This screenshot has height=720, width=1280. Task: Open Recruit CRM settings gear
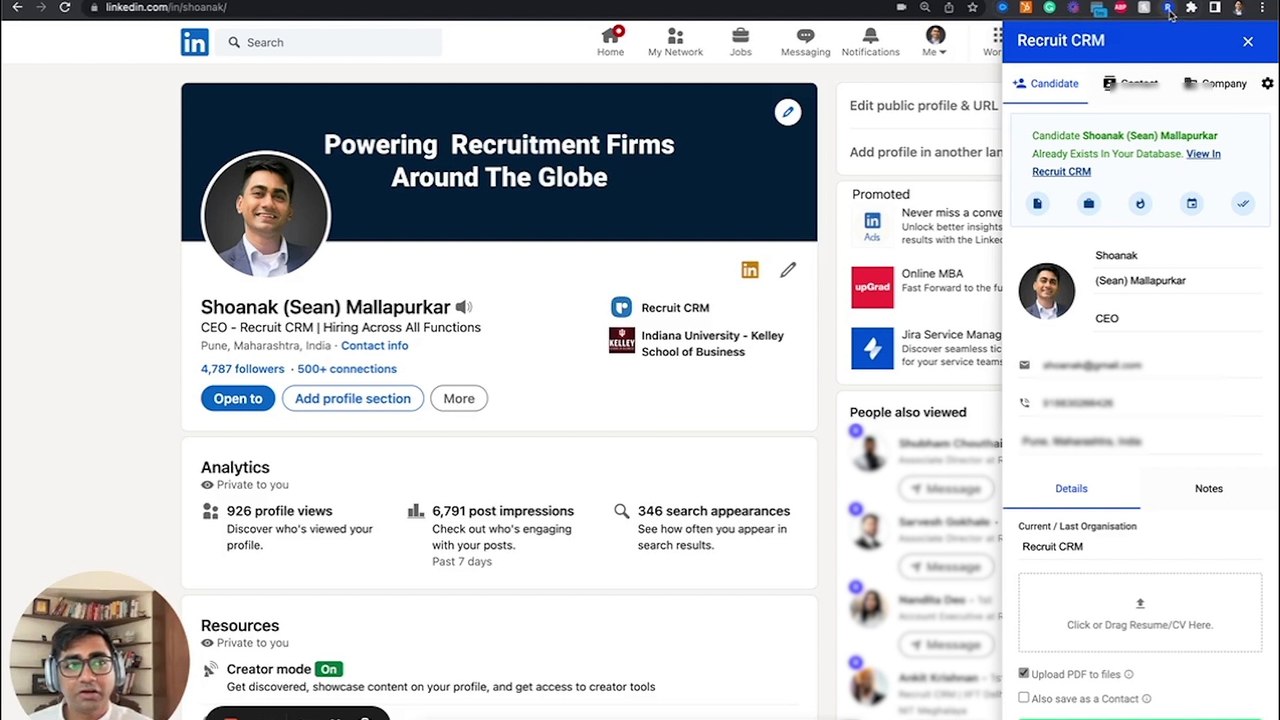tap(1267, 84)
